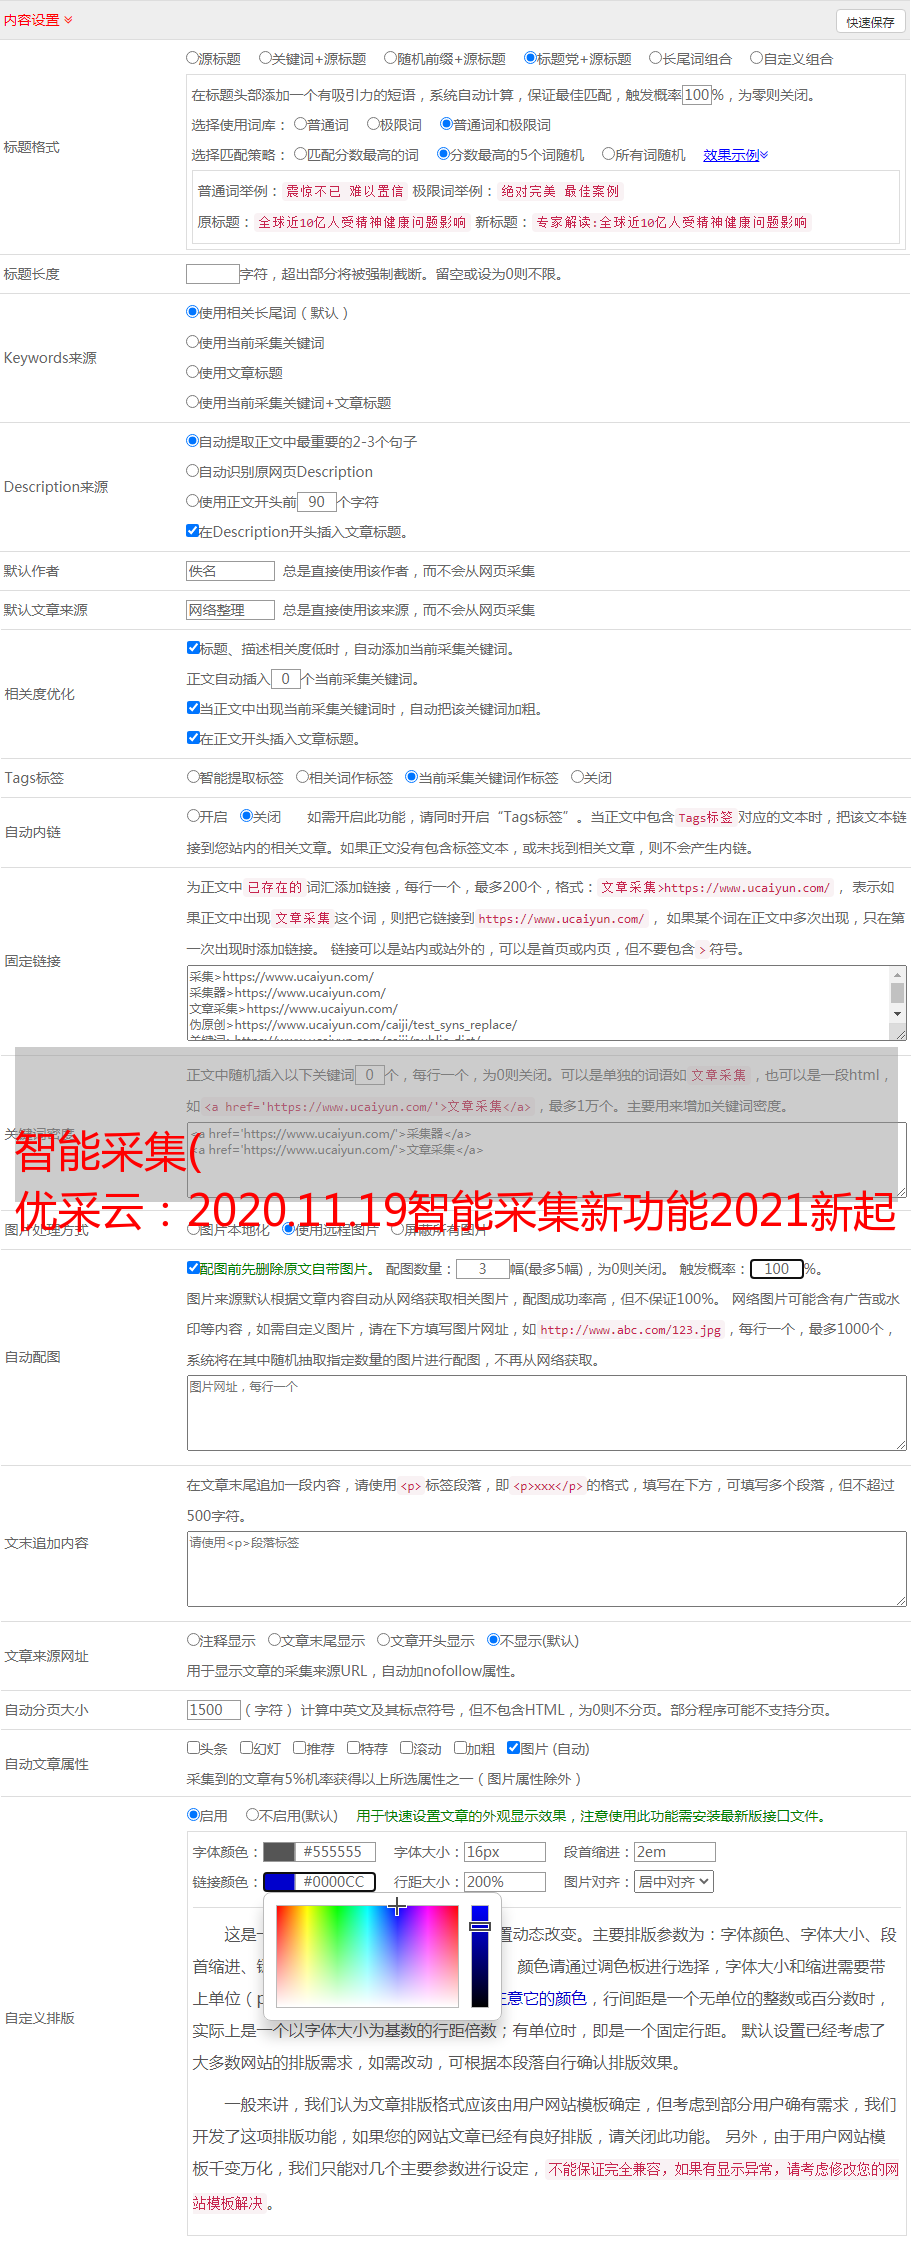Collapse the 内容设置 section header
912x2249 pixels.
point(38,20)
